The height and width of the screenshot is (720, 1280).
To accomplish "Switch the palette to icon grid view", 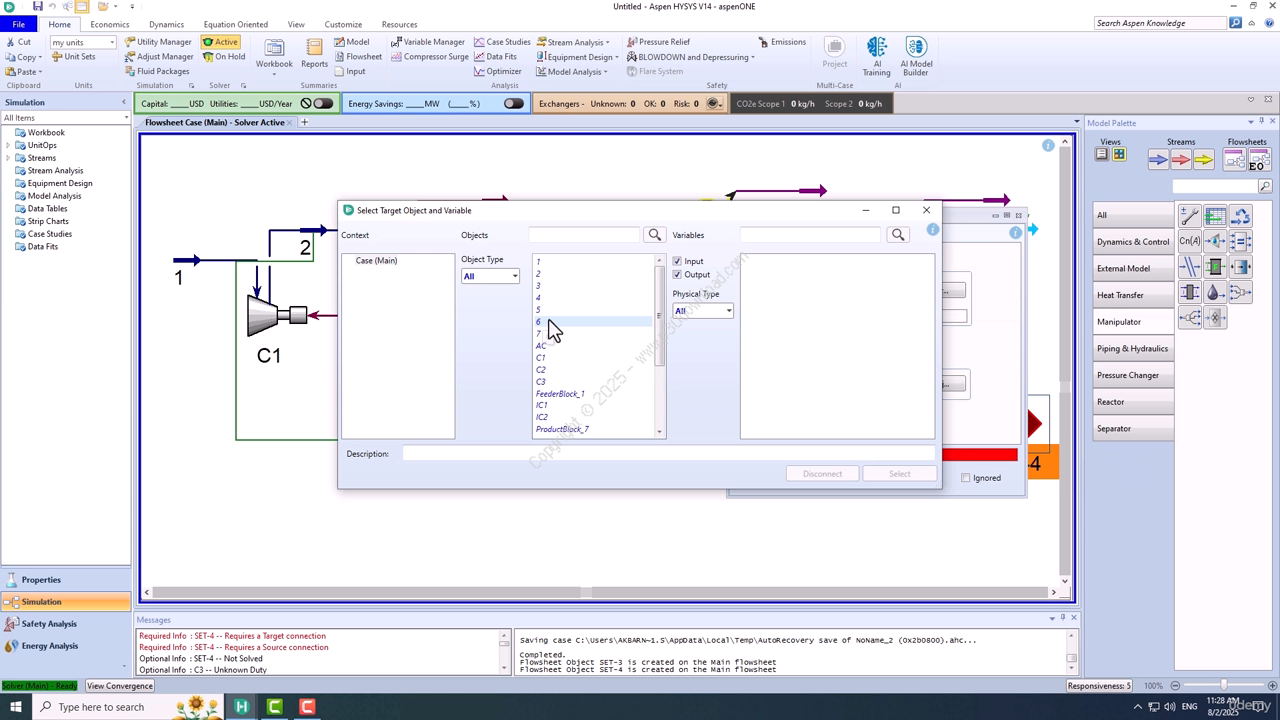I will [1119, 154].
